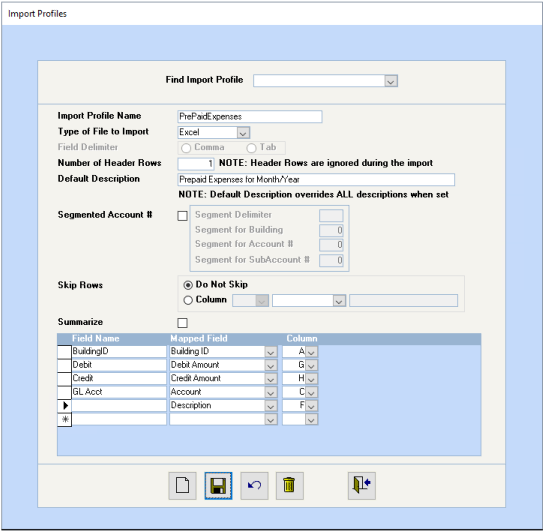Choose the Column radio button under Skip Rows

(188, 300)
